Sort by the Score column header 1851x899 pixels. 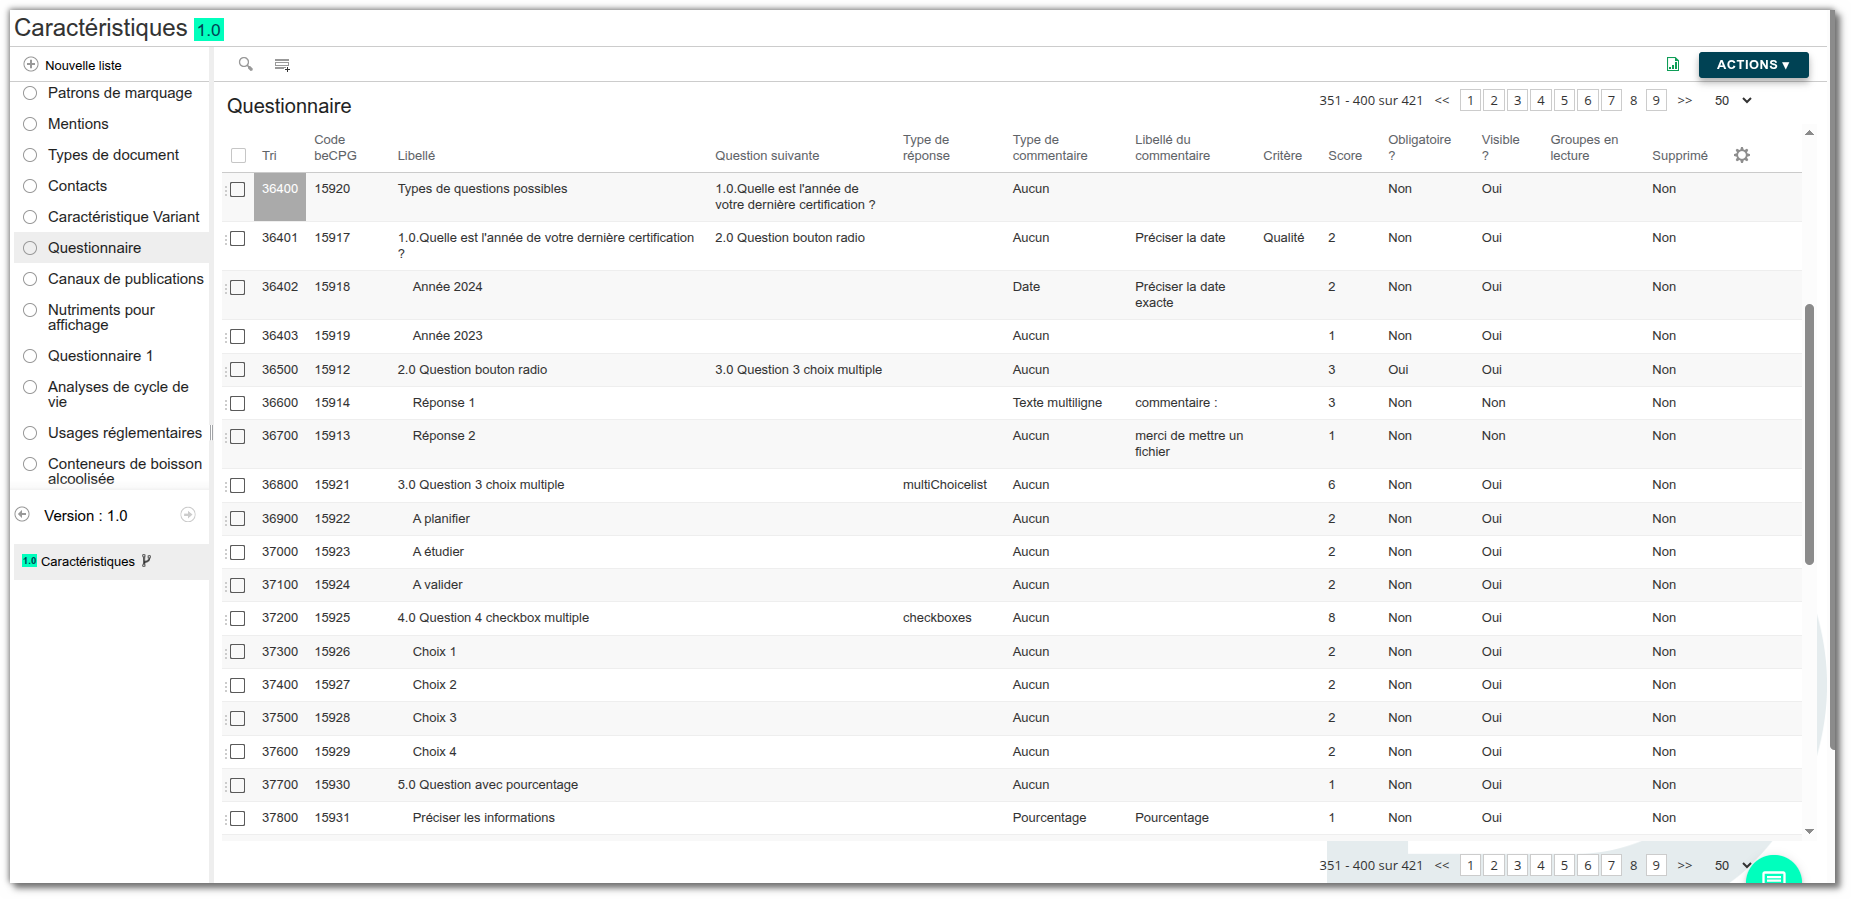[x=1345, y=156]
